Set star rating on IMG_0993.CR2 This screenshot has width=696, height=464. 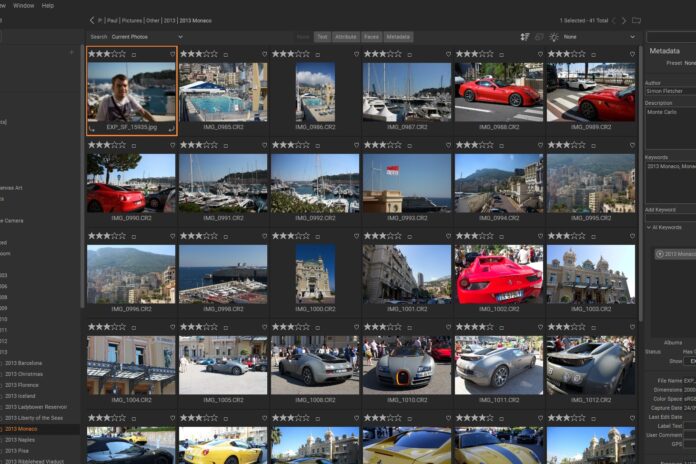pos(383,145)
